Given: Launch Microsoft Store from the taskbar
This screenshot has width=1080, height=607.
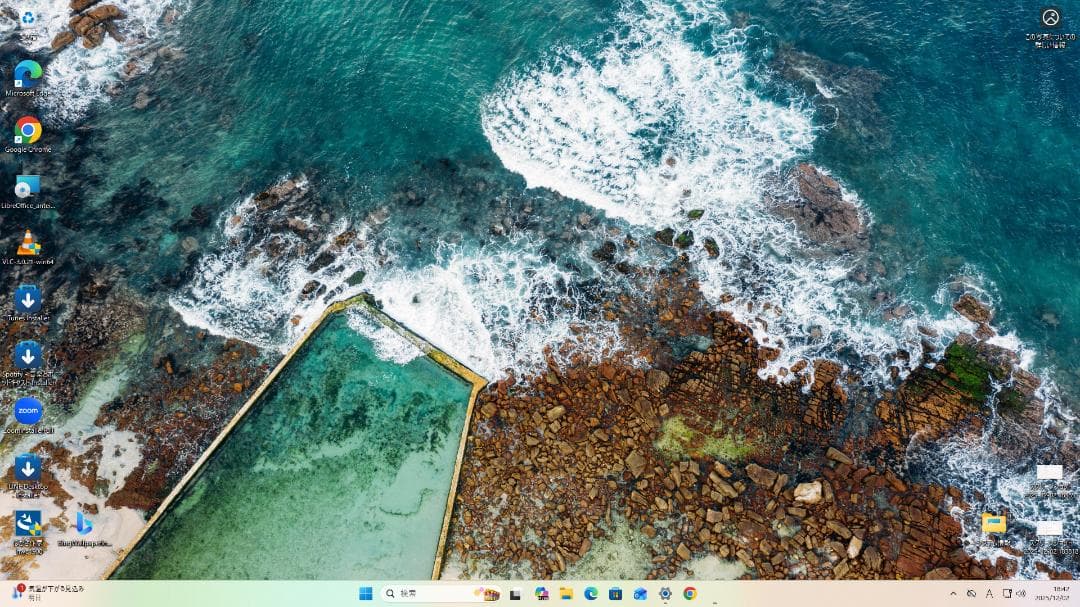Looking at the screenshot, I should pyautogui.click(x=615, y=594).
